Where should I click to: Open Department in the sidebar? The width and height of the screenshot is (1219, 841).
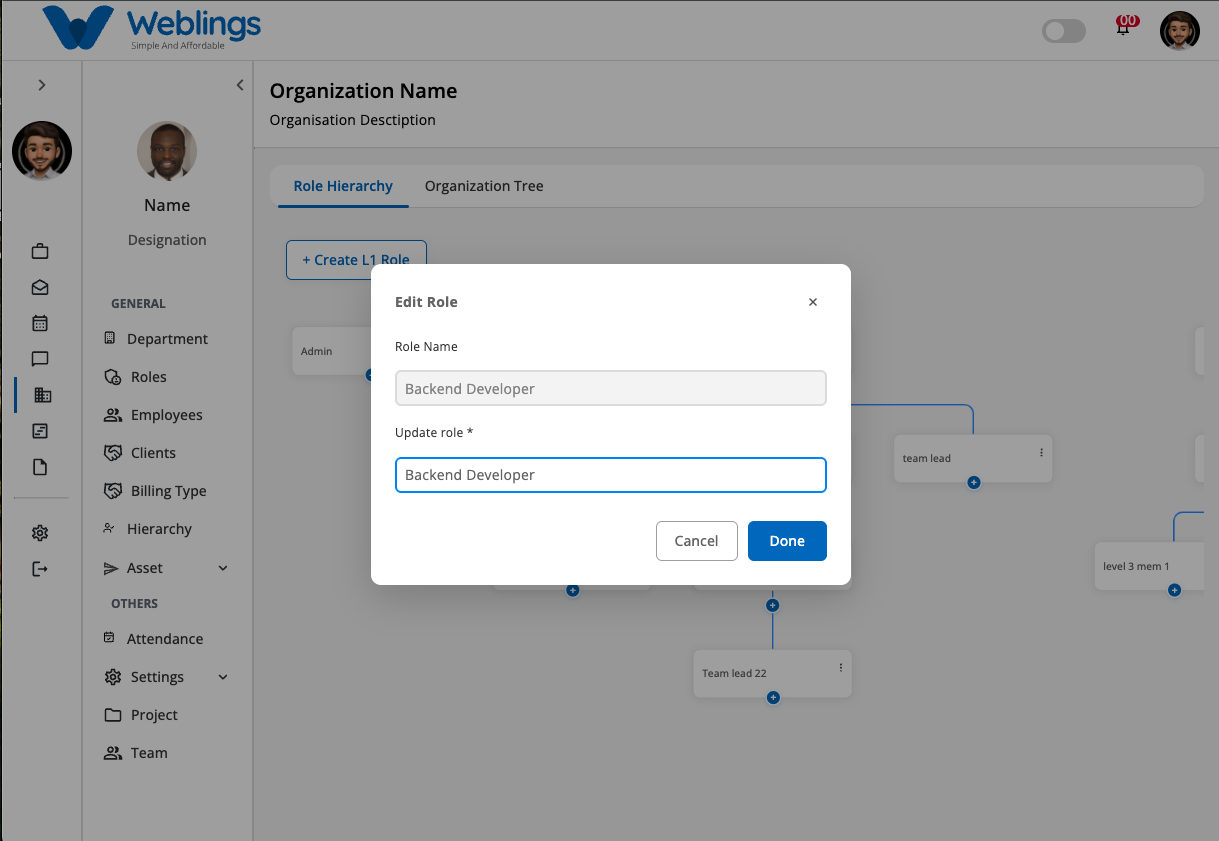[157, 339]
